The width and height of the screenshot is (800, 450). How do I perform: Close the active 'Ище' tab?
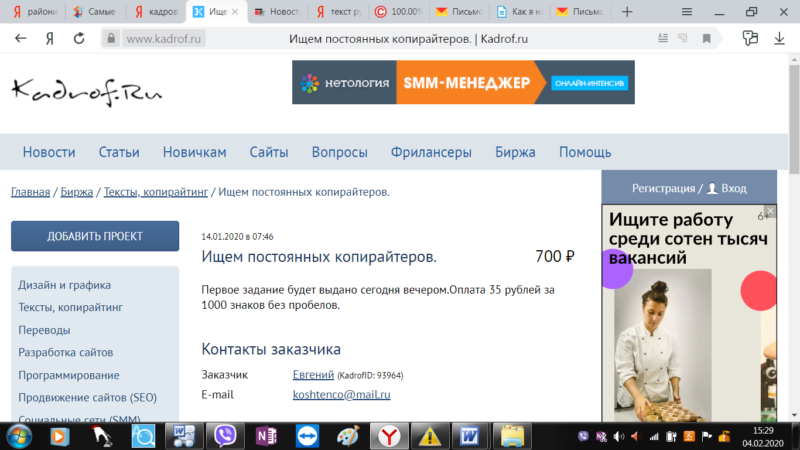coord(235,12)
